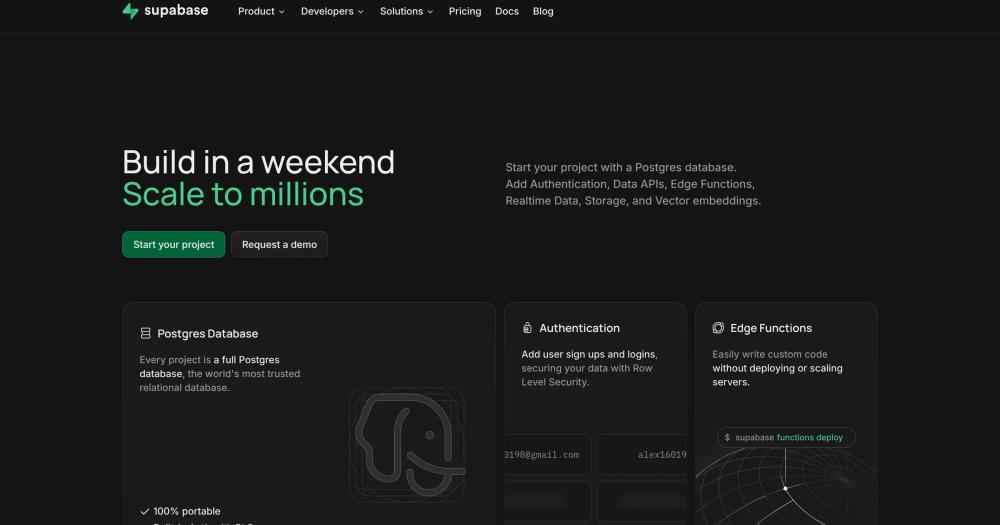Open the Postgres Database card title

point(208,334)
